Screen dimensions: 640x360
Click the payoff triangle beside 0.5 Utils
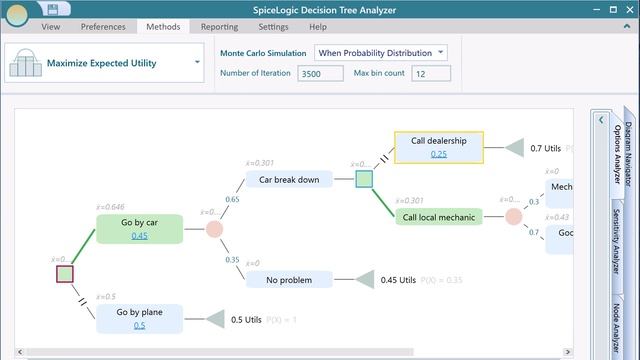coord(215,319)
